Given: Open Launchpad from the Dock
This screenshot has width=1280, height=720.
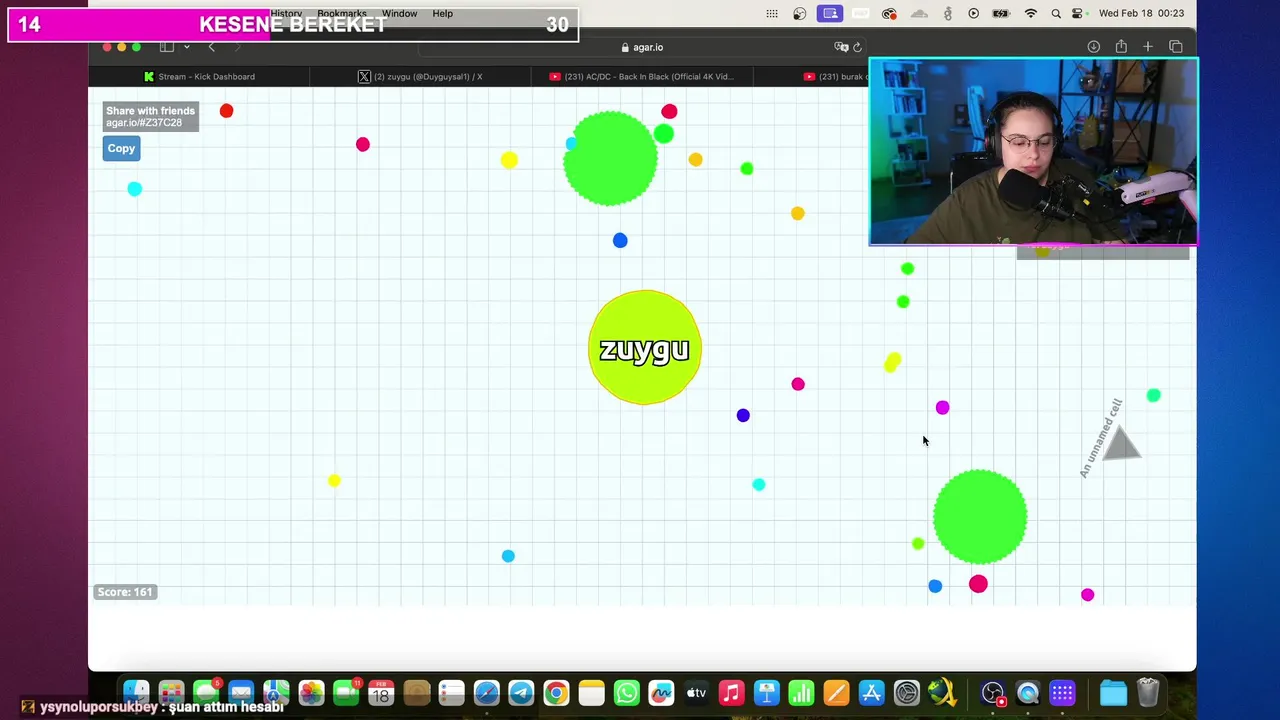Looking at the screenshot, I should (171, 693).
